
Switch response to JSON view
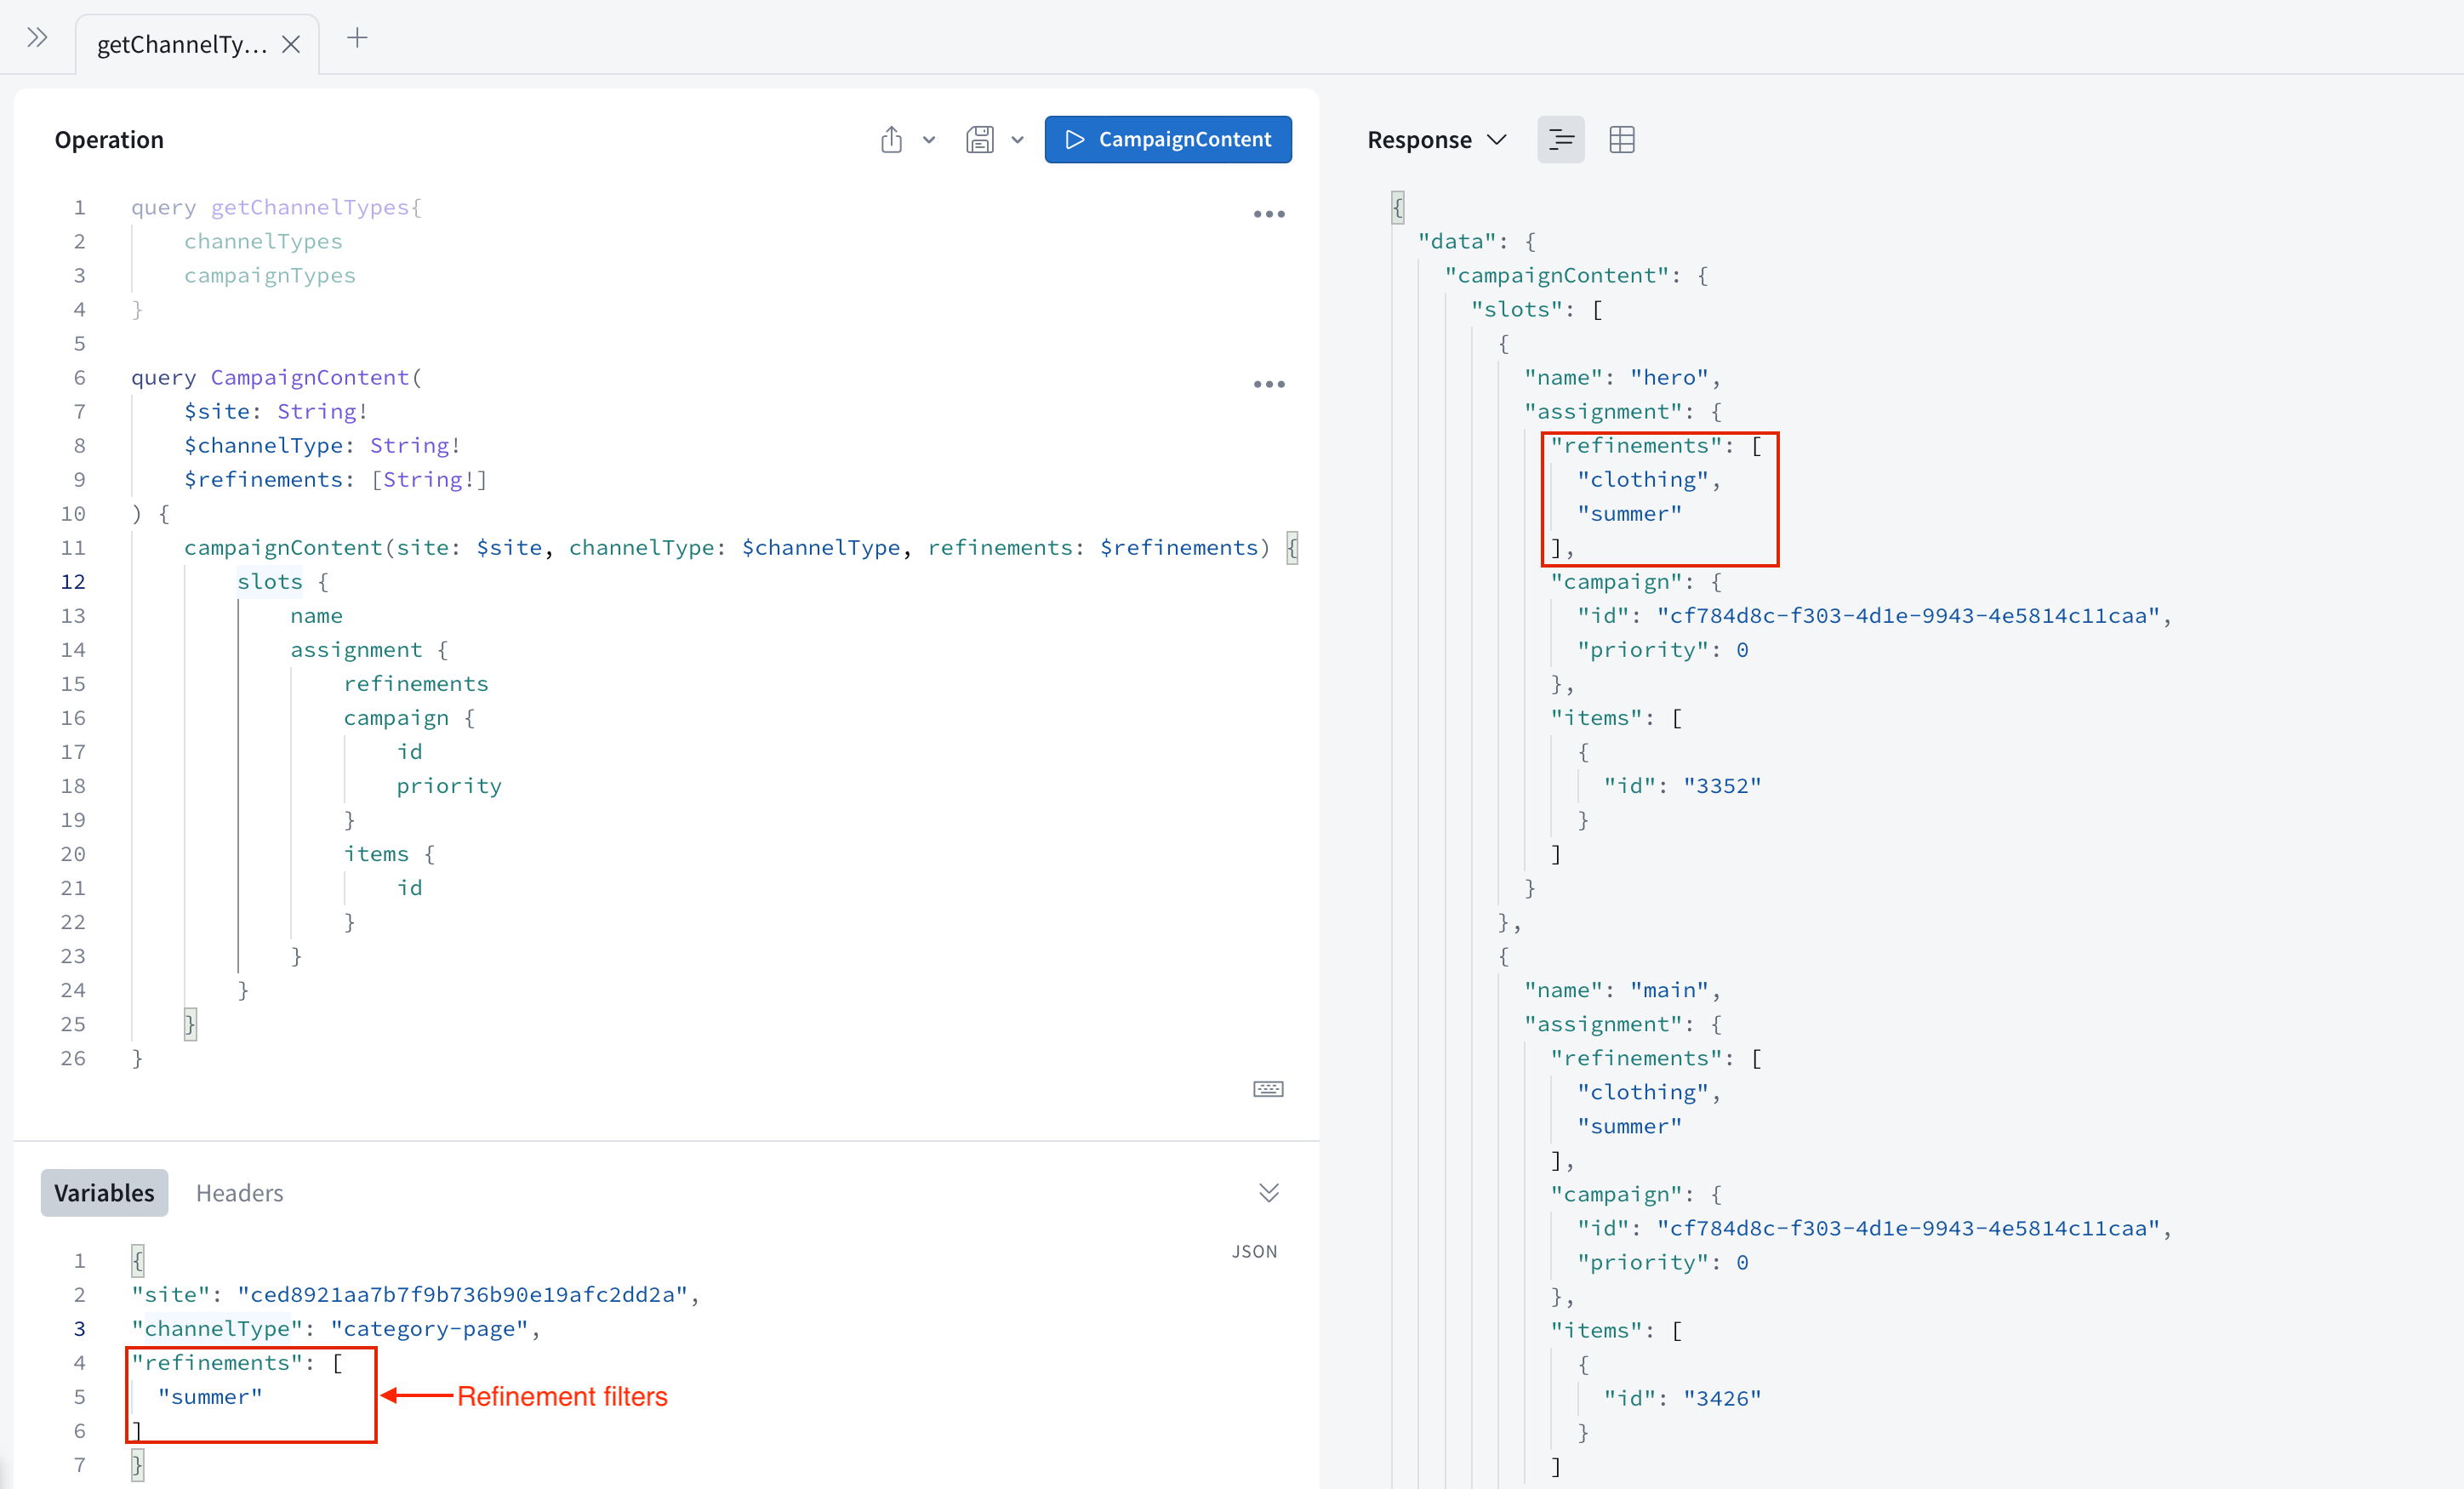1560,140
